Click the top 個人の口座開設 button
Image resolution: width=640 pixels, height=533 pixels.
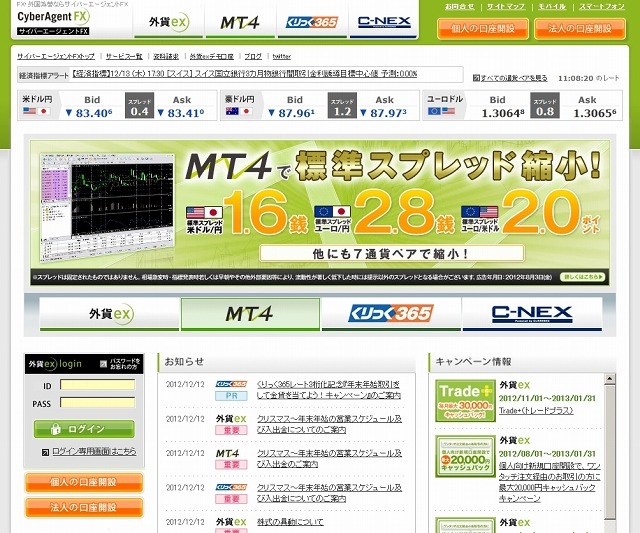[483, 29]
